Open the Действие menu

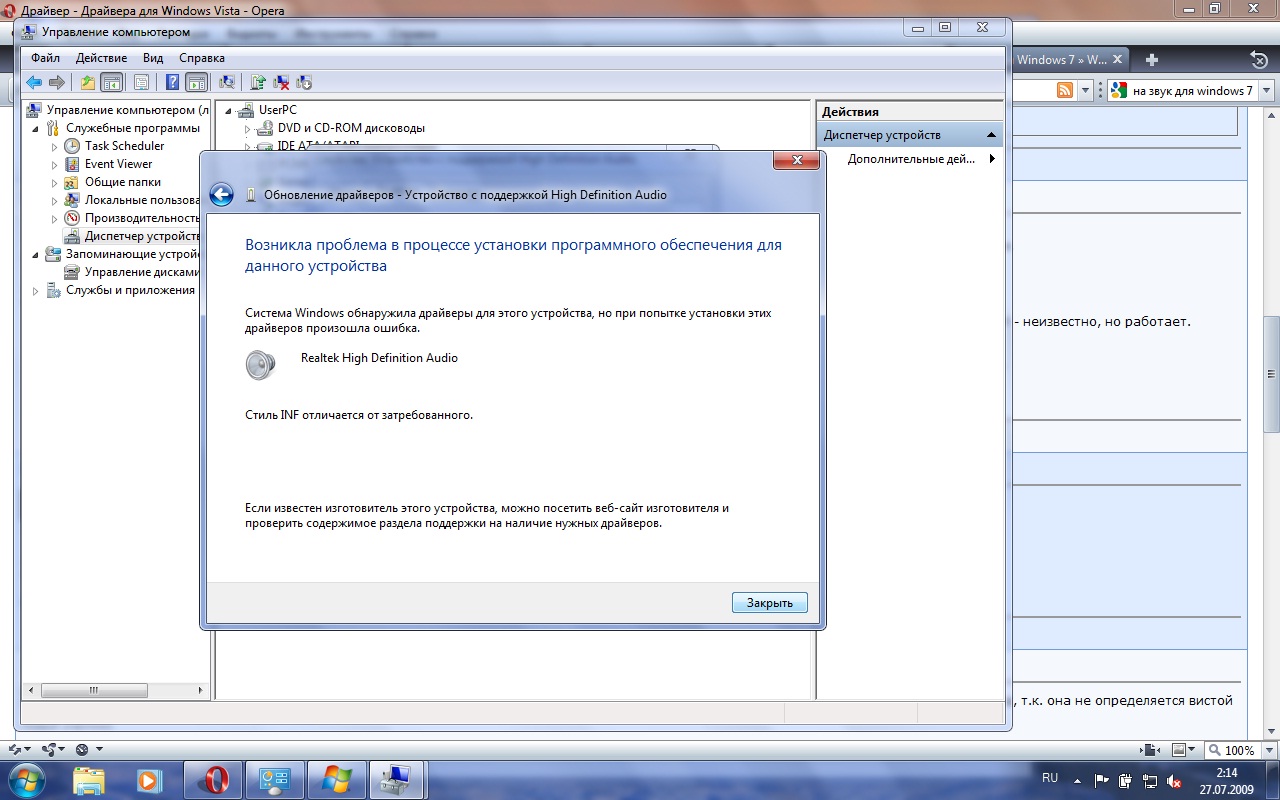tap(101, 58)
